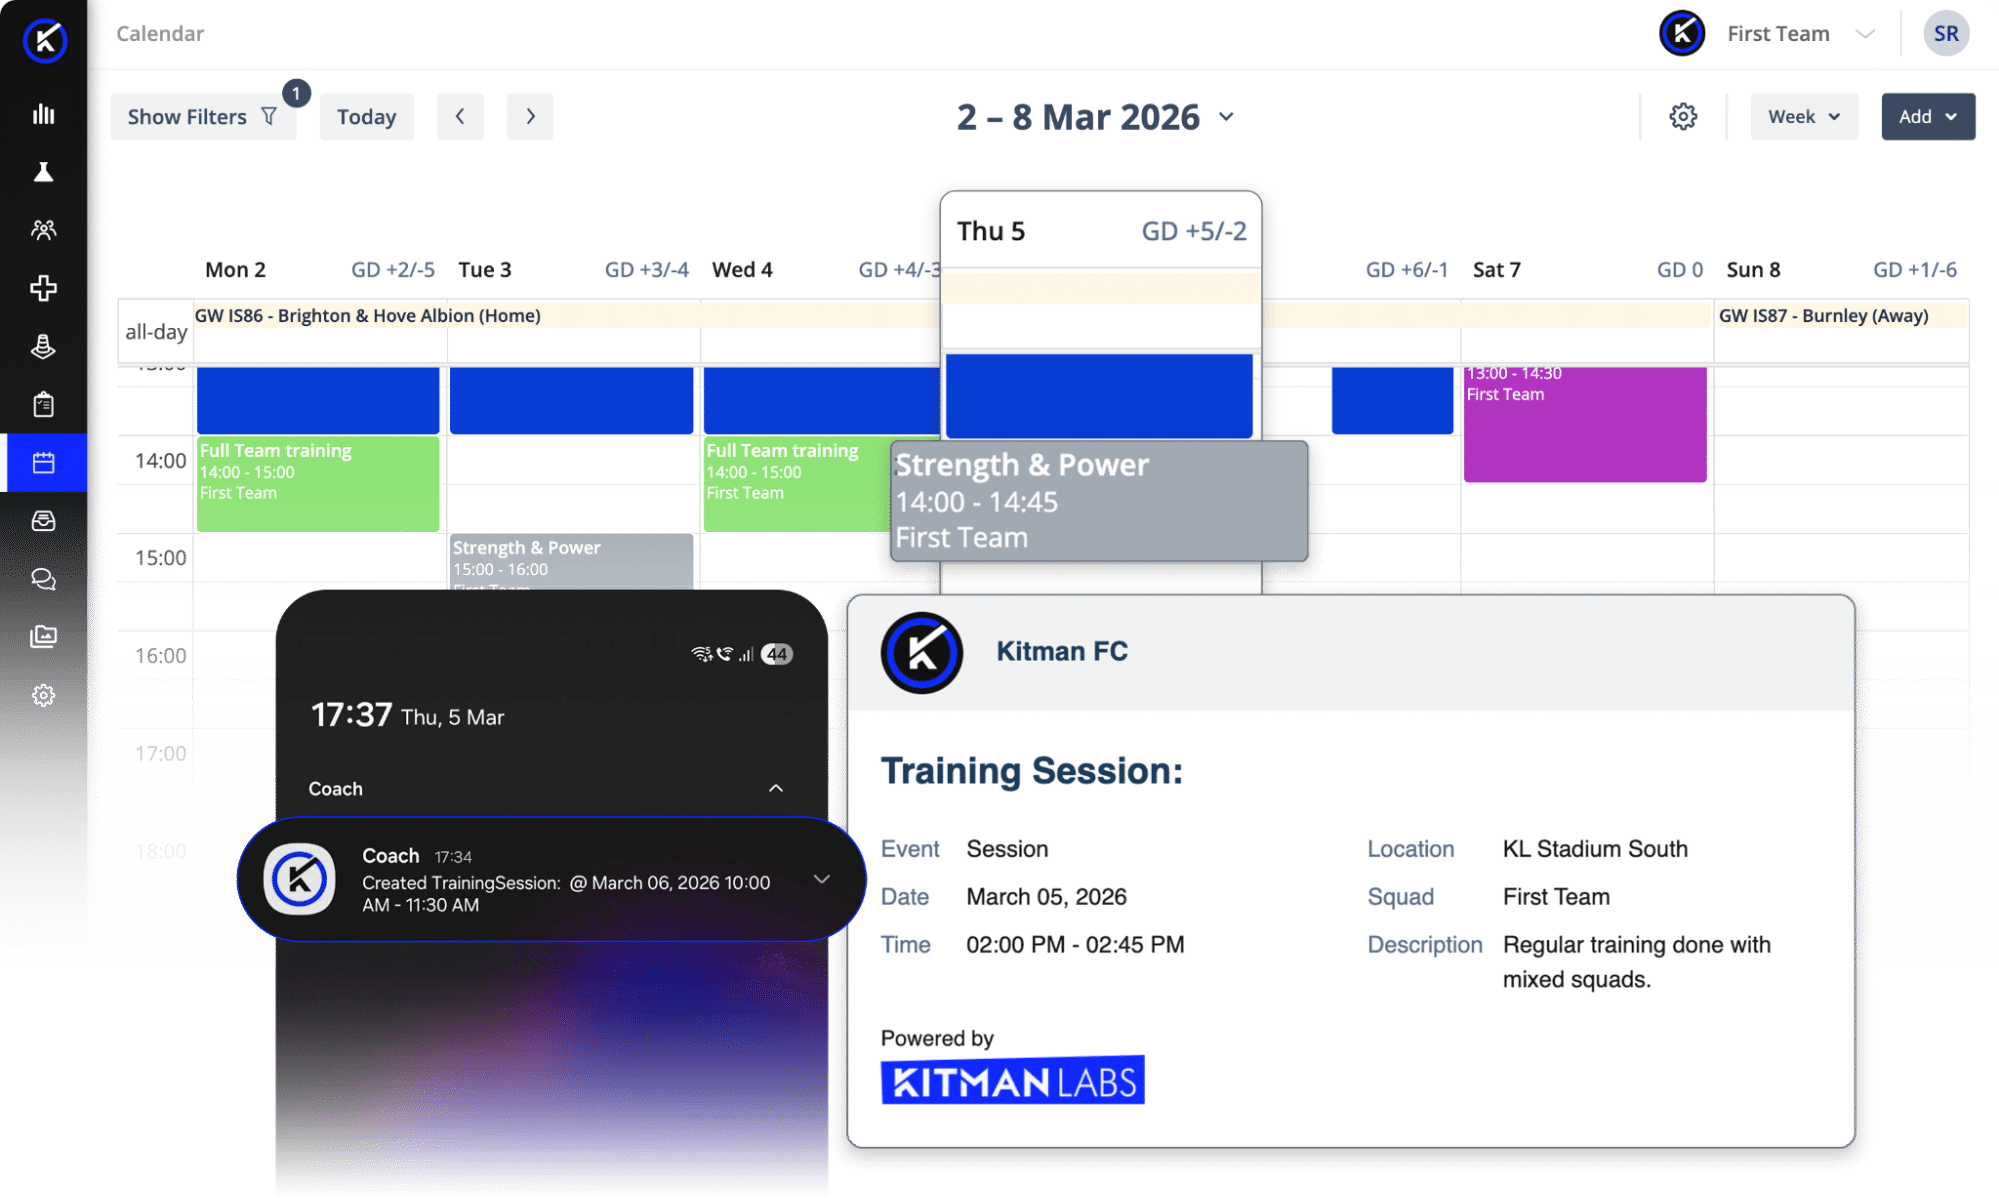Screen dimensions: 1999x1198
Task: Open the training cone icon in sidebar
Action: [x=43, y=346]
